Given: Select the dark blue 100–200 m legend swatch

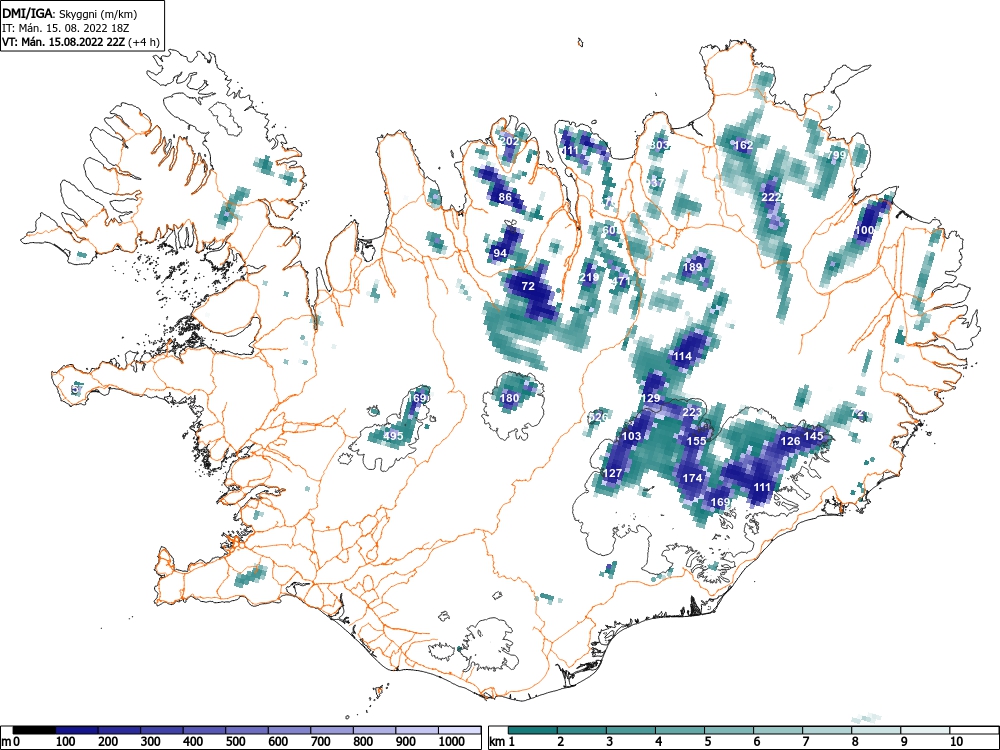Looking at the screenshot, I should (77, 730).
